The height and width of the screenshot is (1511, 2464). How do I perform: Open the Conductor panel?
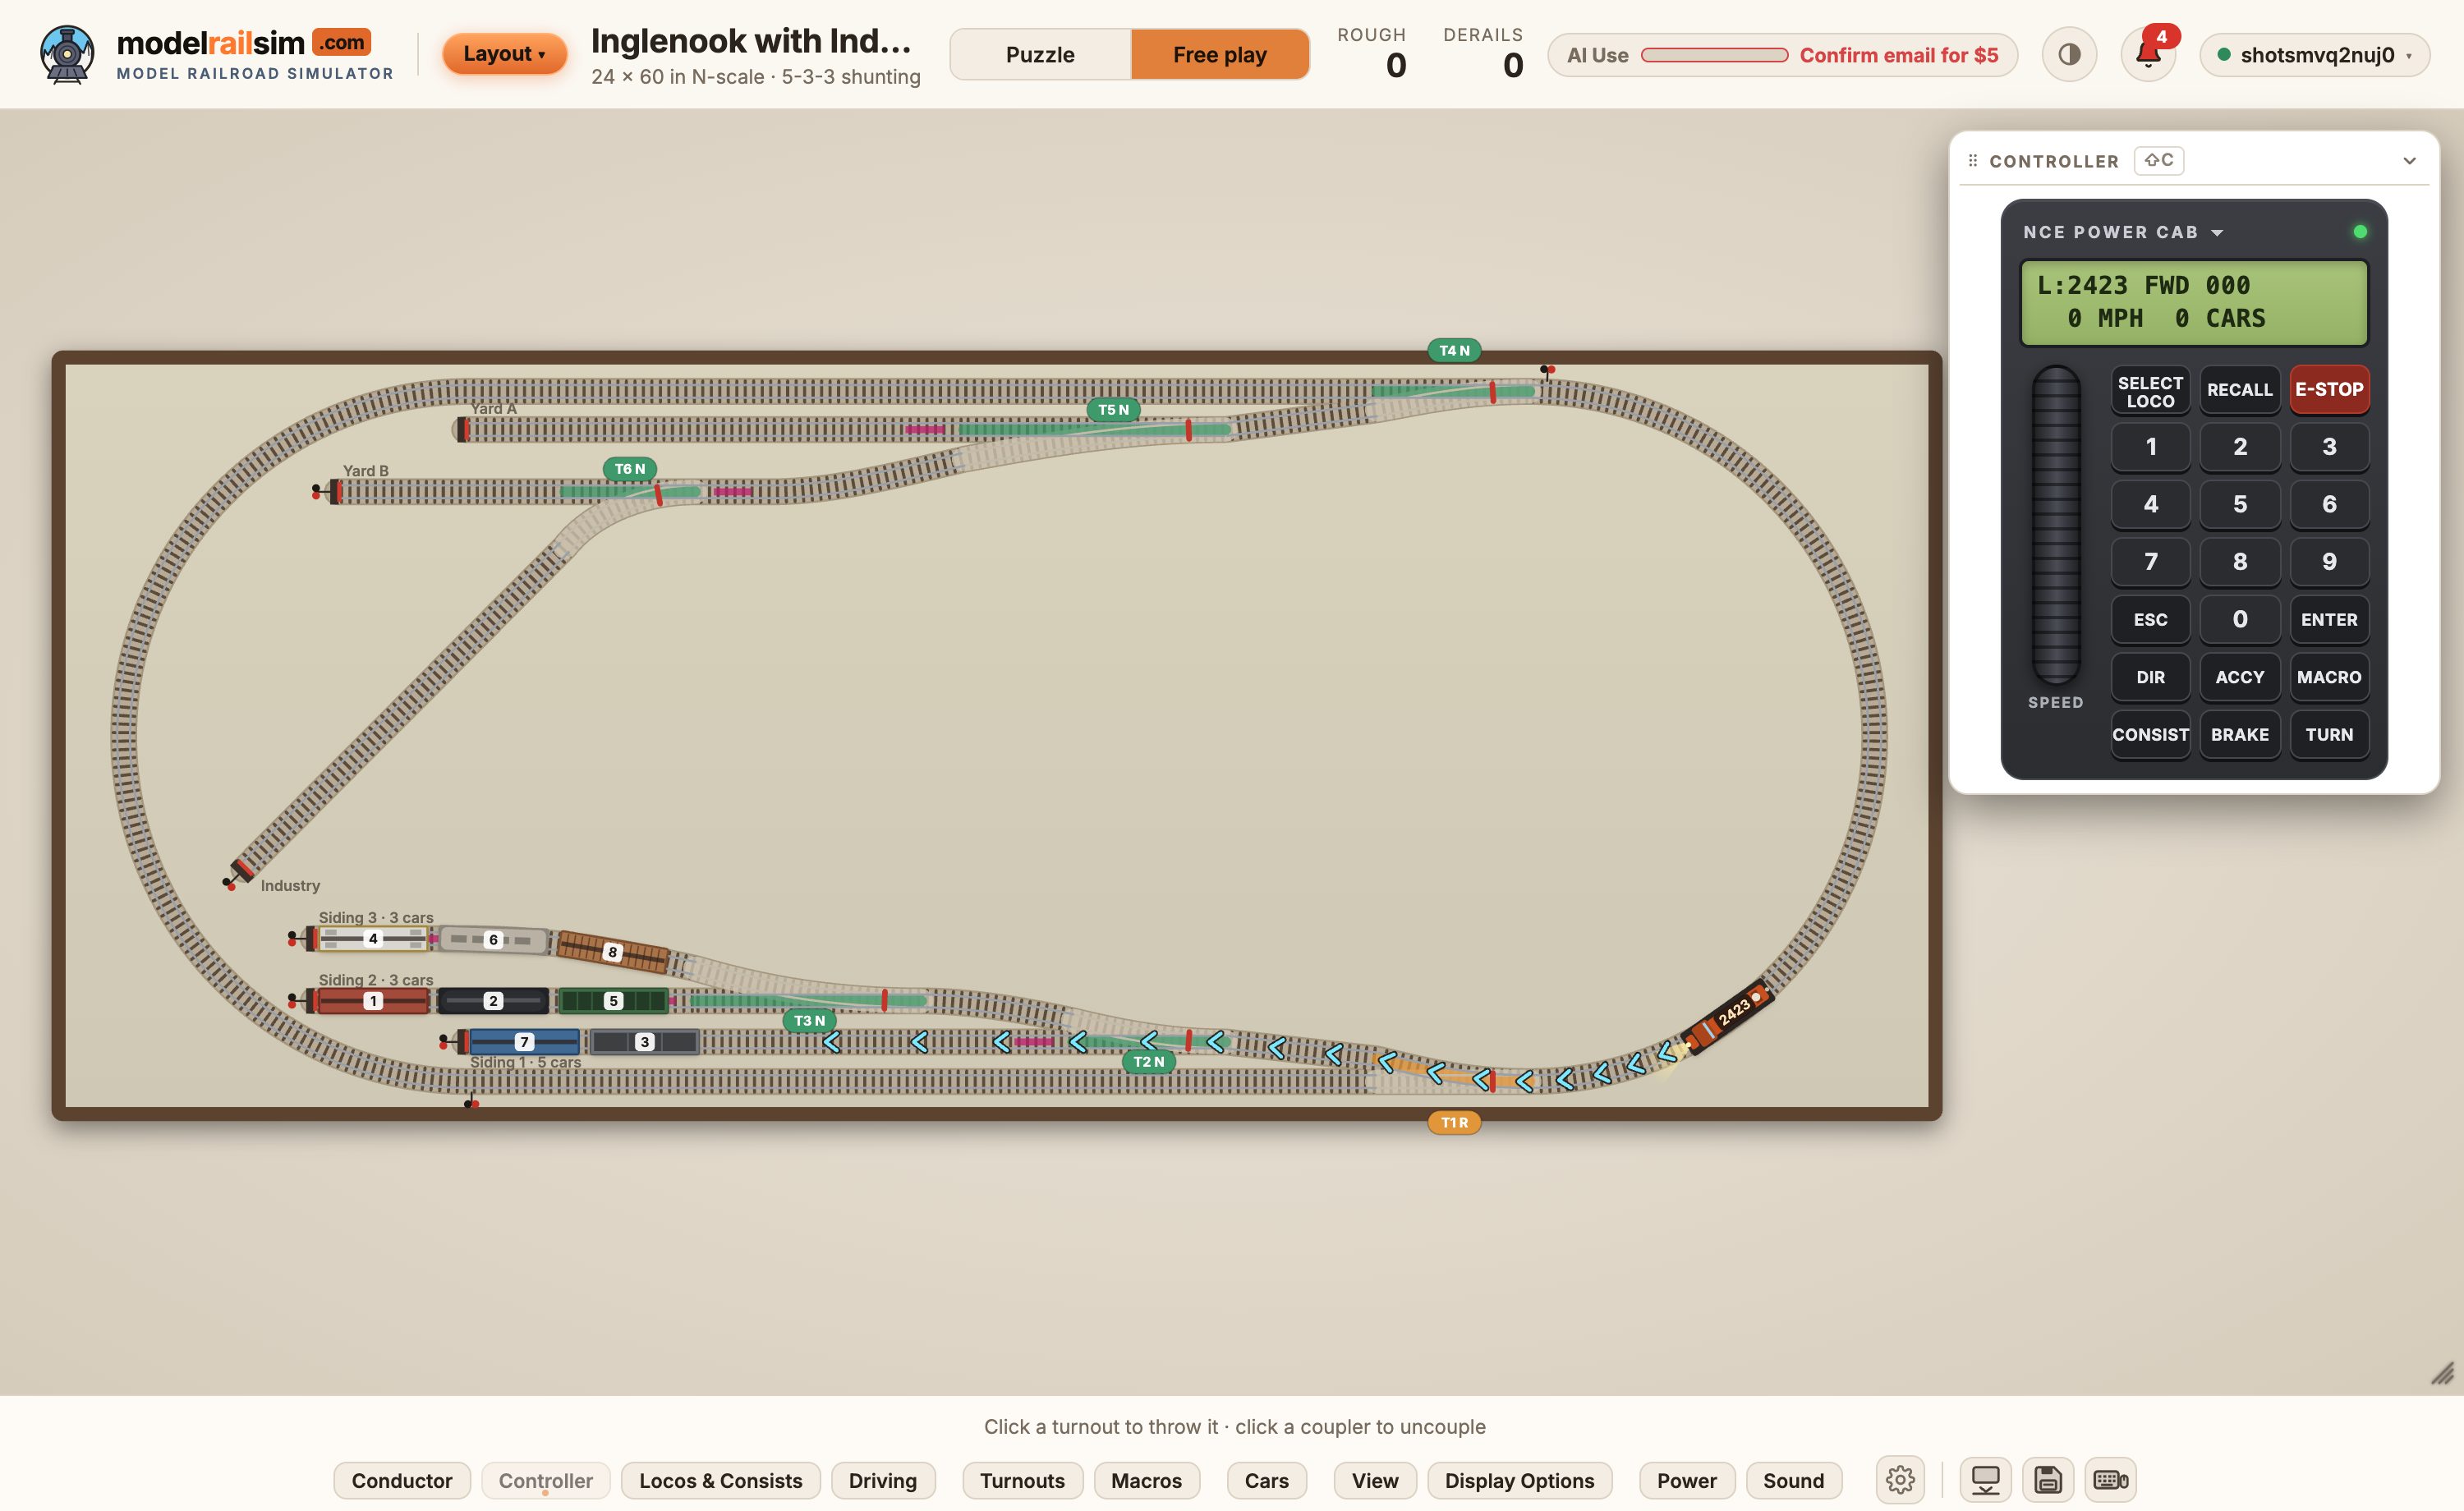point(402,1480)
